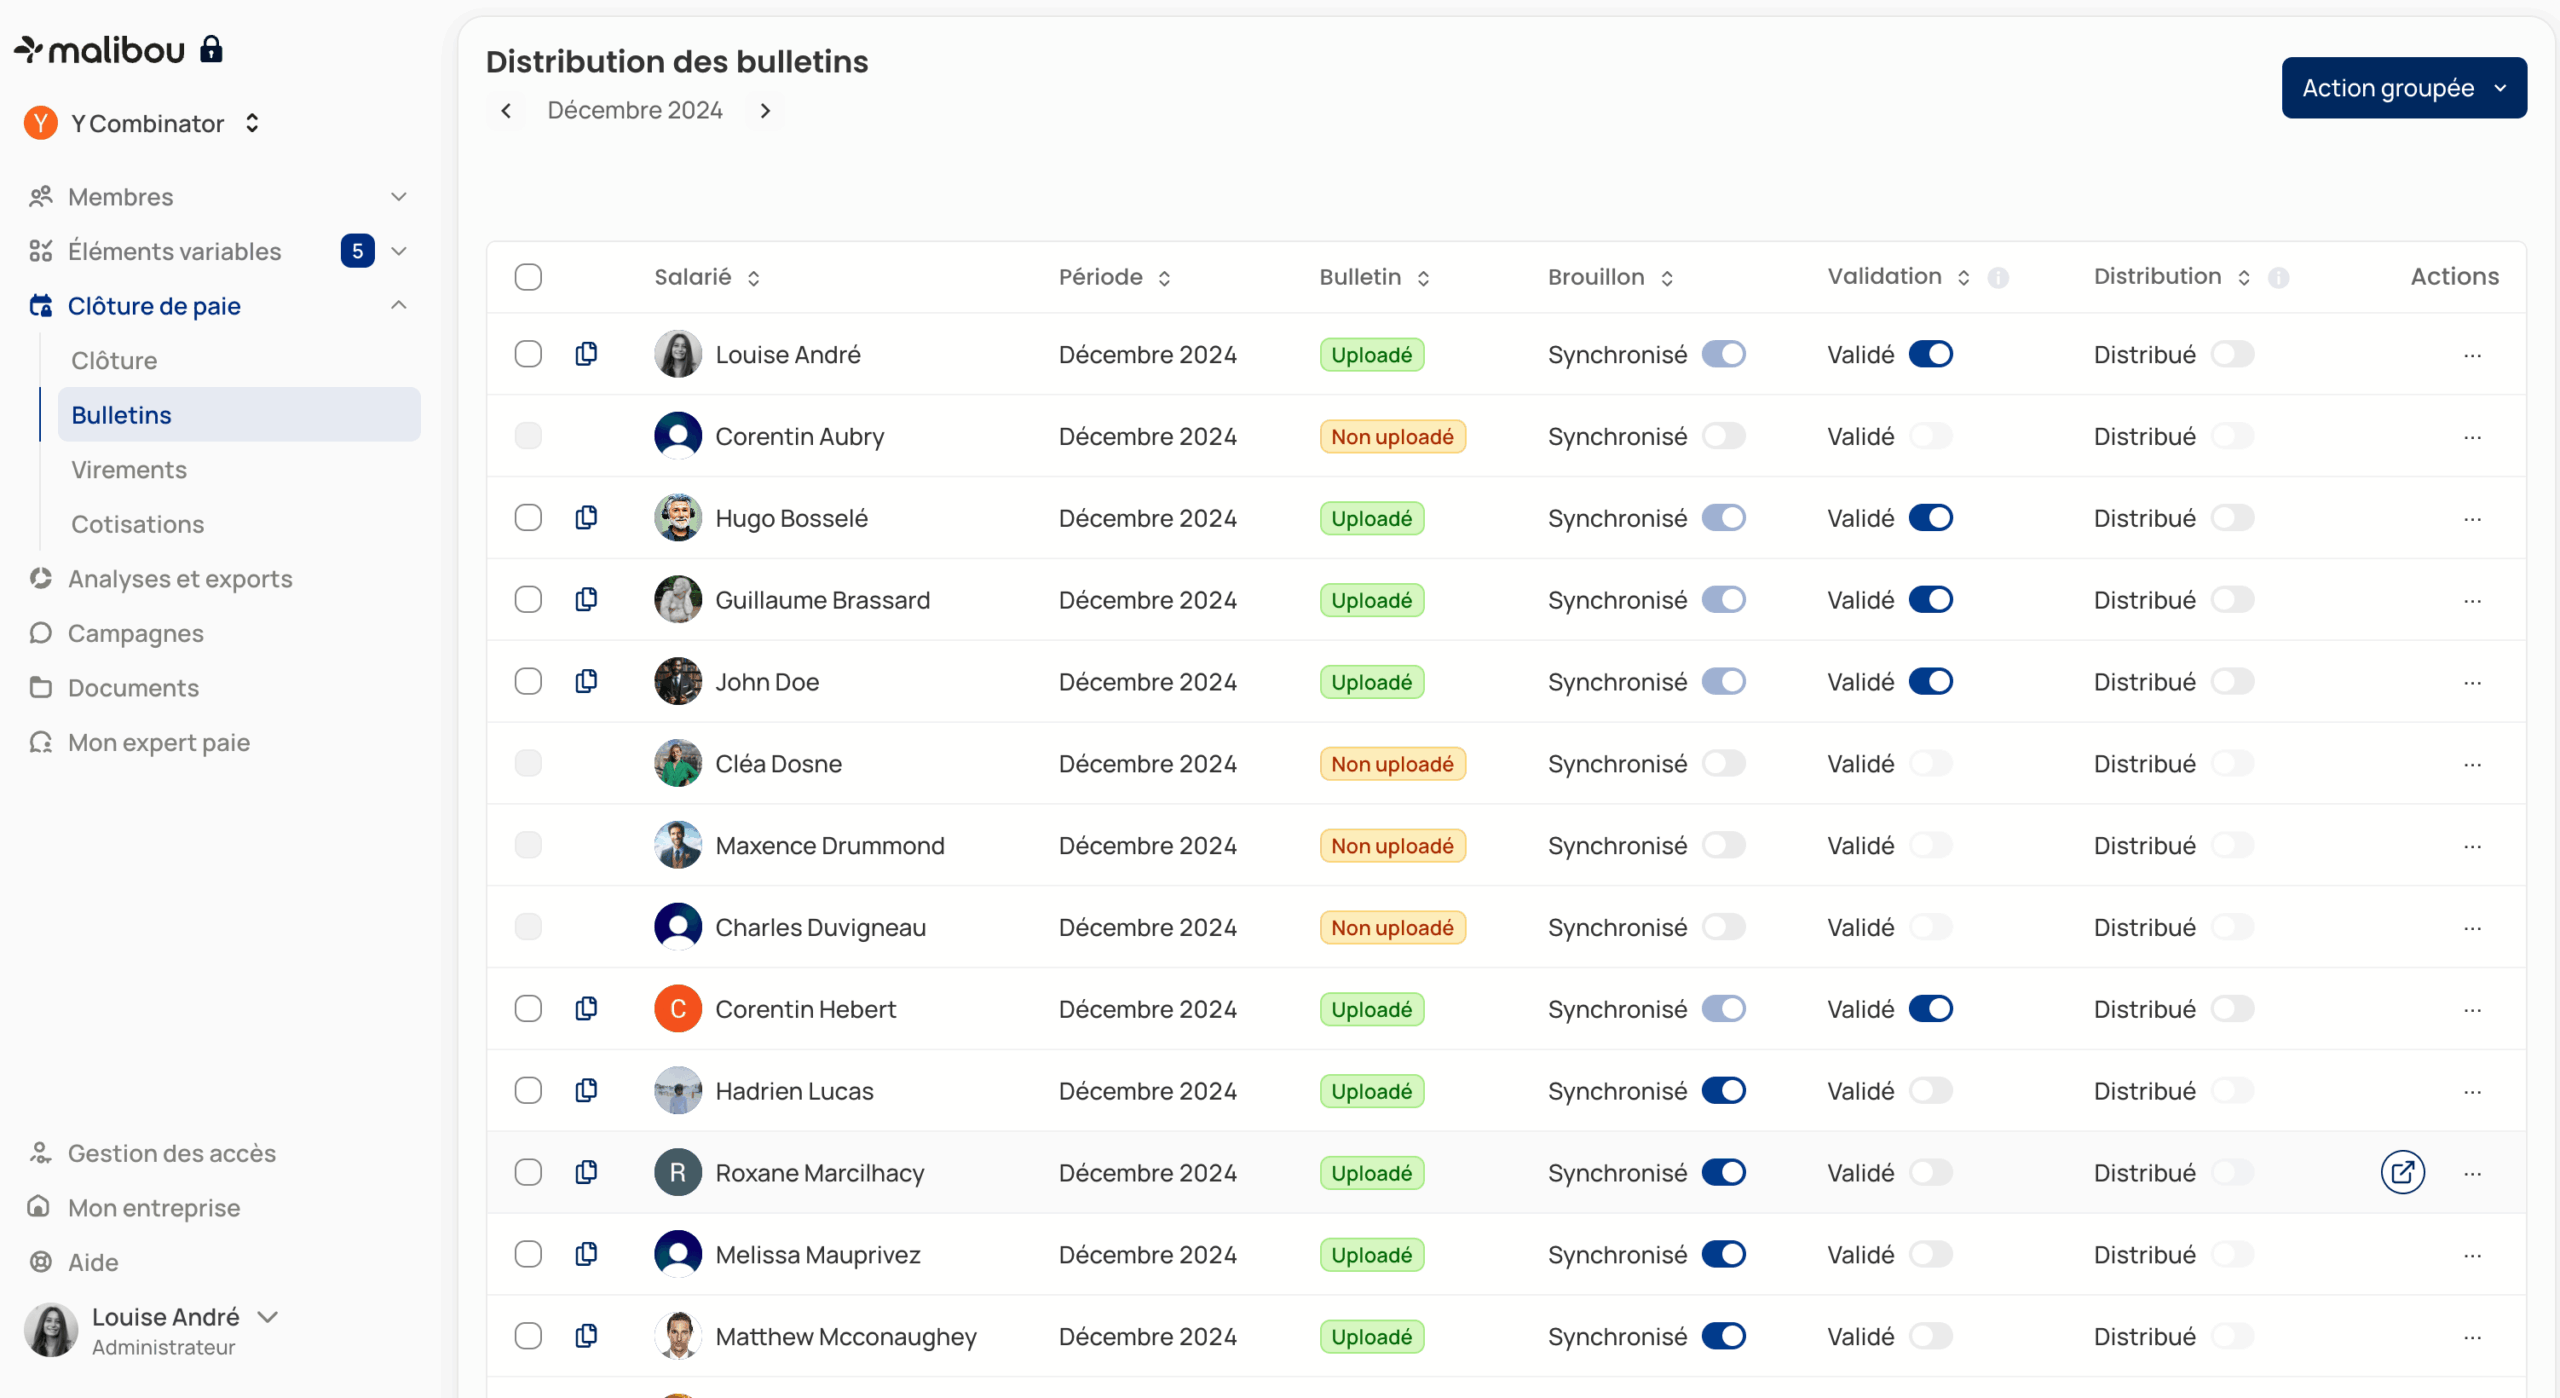Toggle Validé switch for Hugo Bosselé

(1930, 518)
